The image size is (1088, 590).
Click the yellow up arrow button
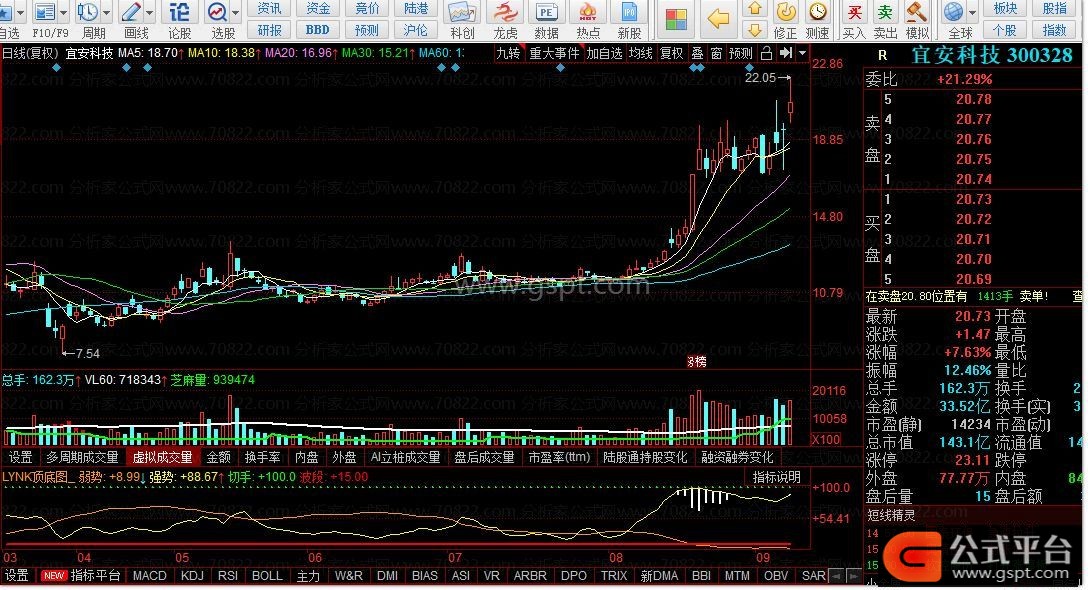coord(754,9)
